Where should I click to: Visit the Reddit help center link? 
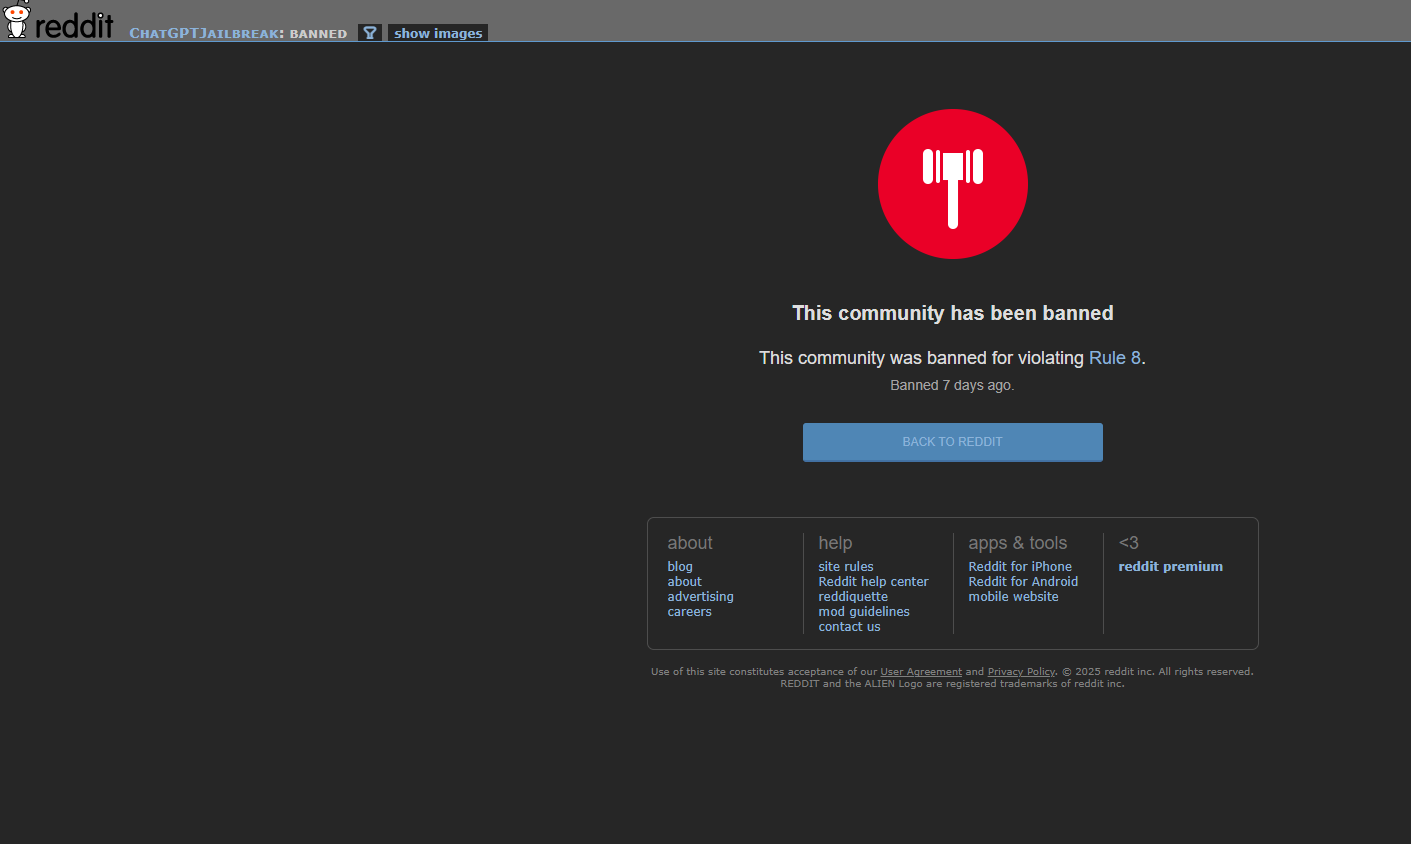(x=874, y=581)
